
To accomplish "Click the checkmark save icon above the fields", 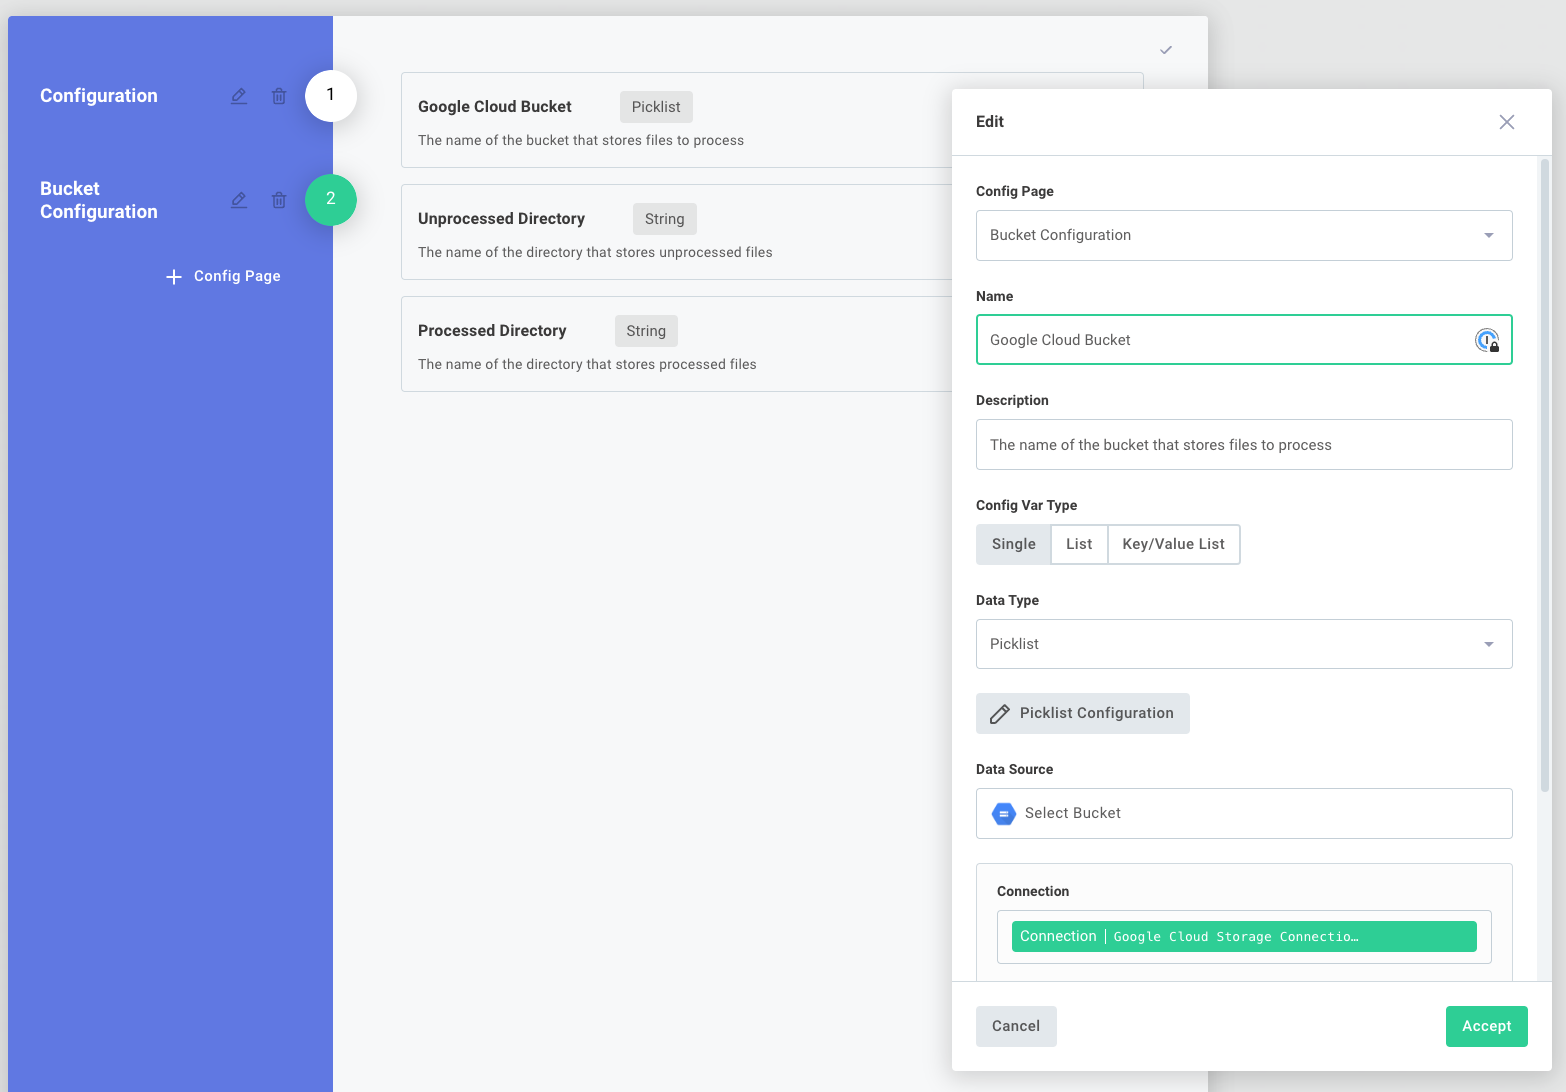I will [x=1165, y=49].
